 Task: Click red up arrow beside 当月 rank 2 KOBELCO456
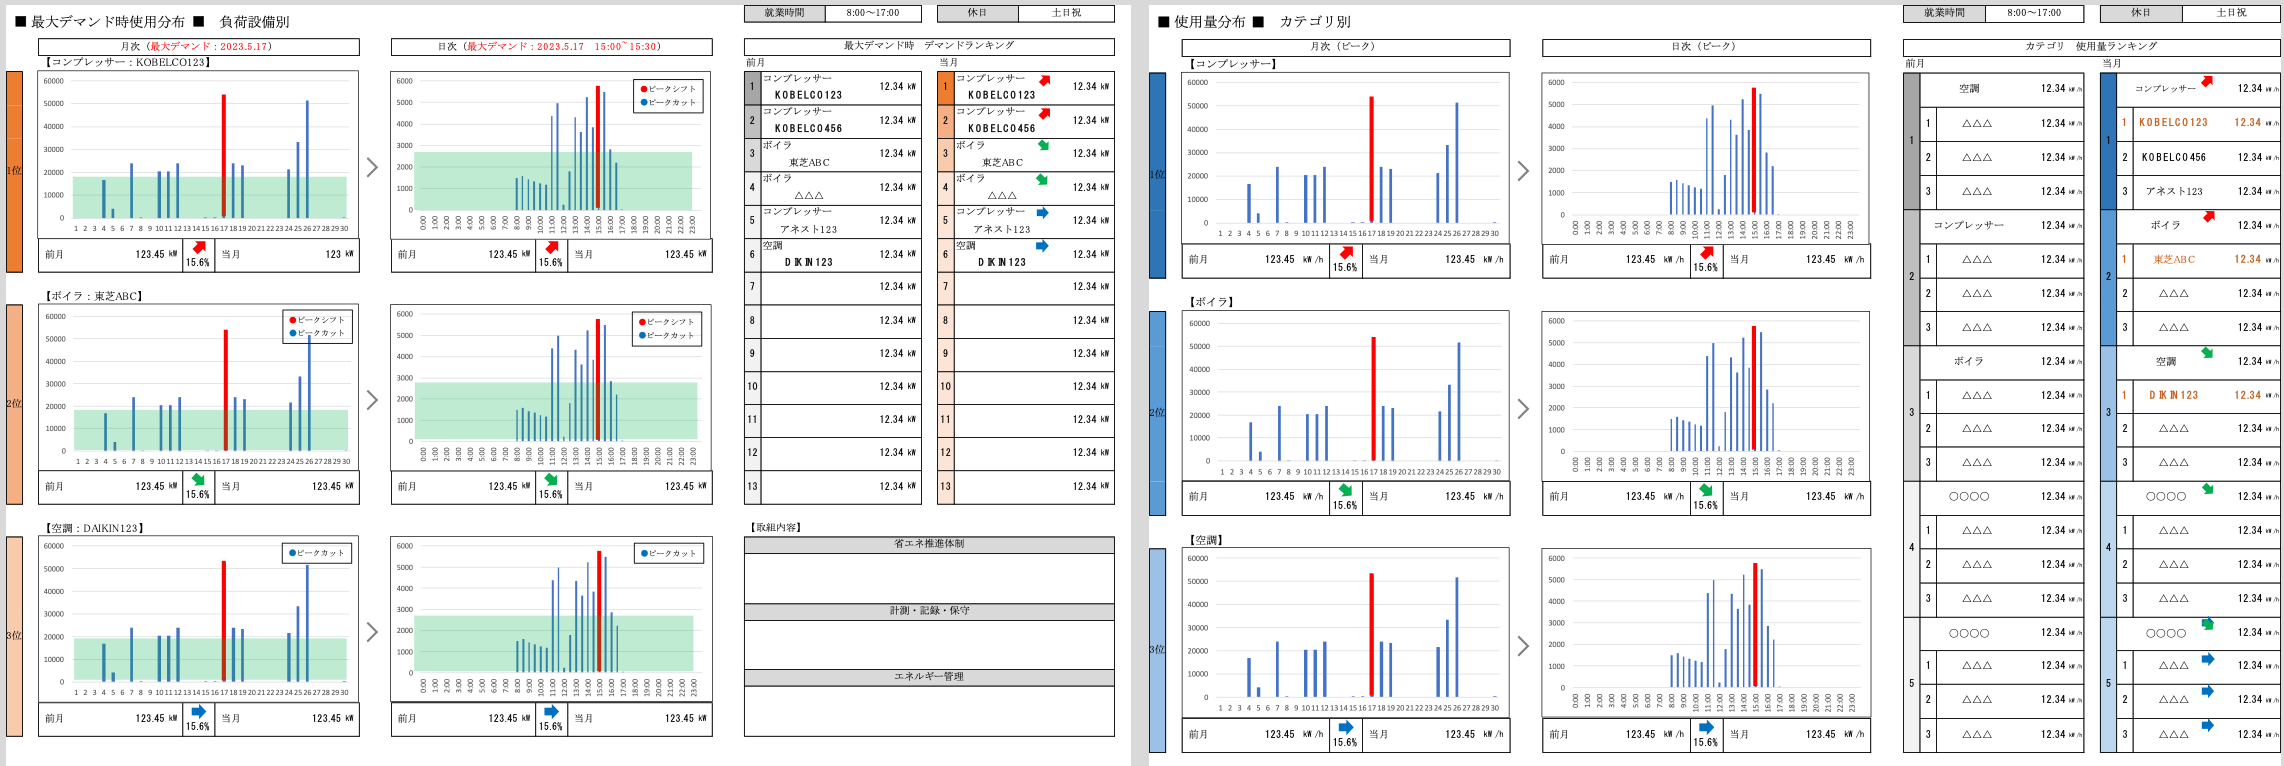pyautogui.click(x=1044, y=113)
